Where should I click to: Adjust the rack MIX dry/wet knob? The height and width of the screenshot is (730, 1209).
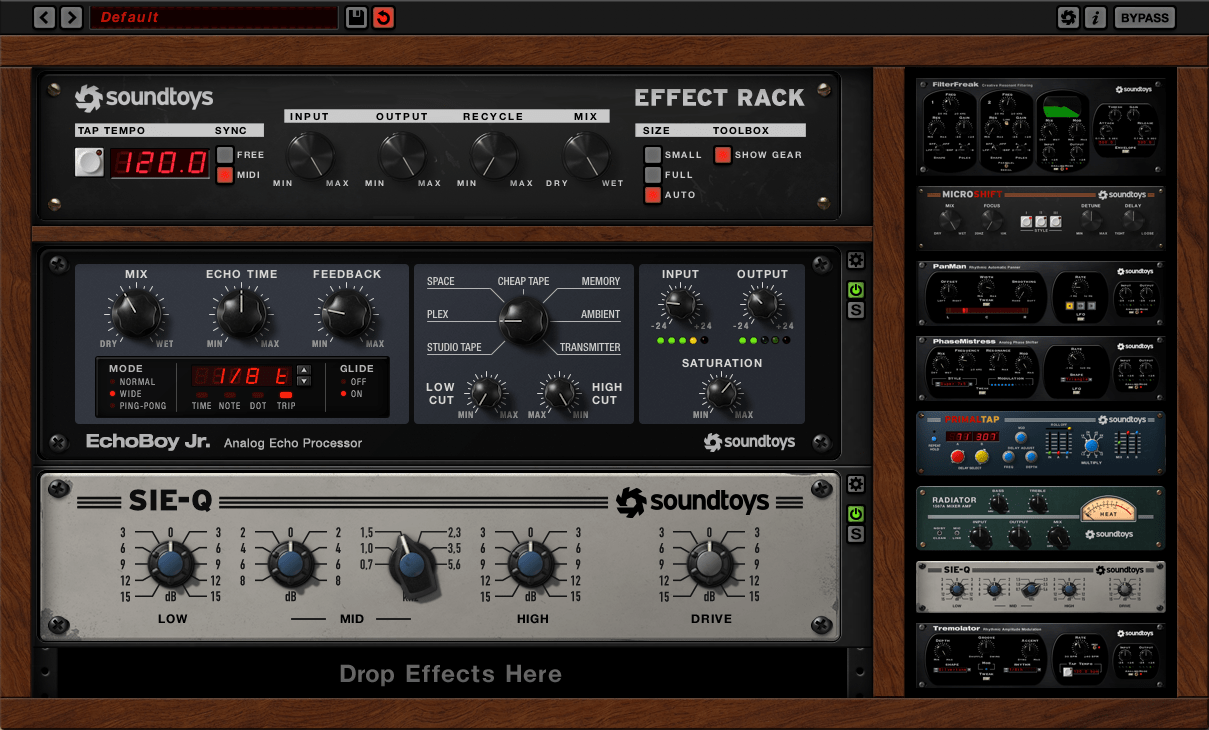pyautogui.click(x=586, y=156)
